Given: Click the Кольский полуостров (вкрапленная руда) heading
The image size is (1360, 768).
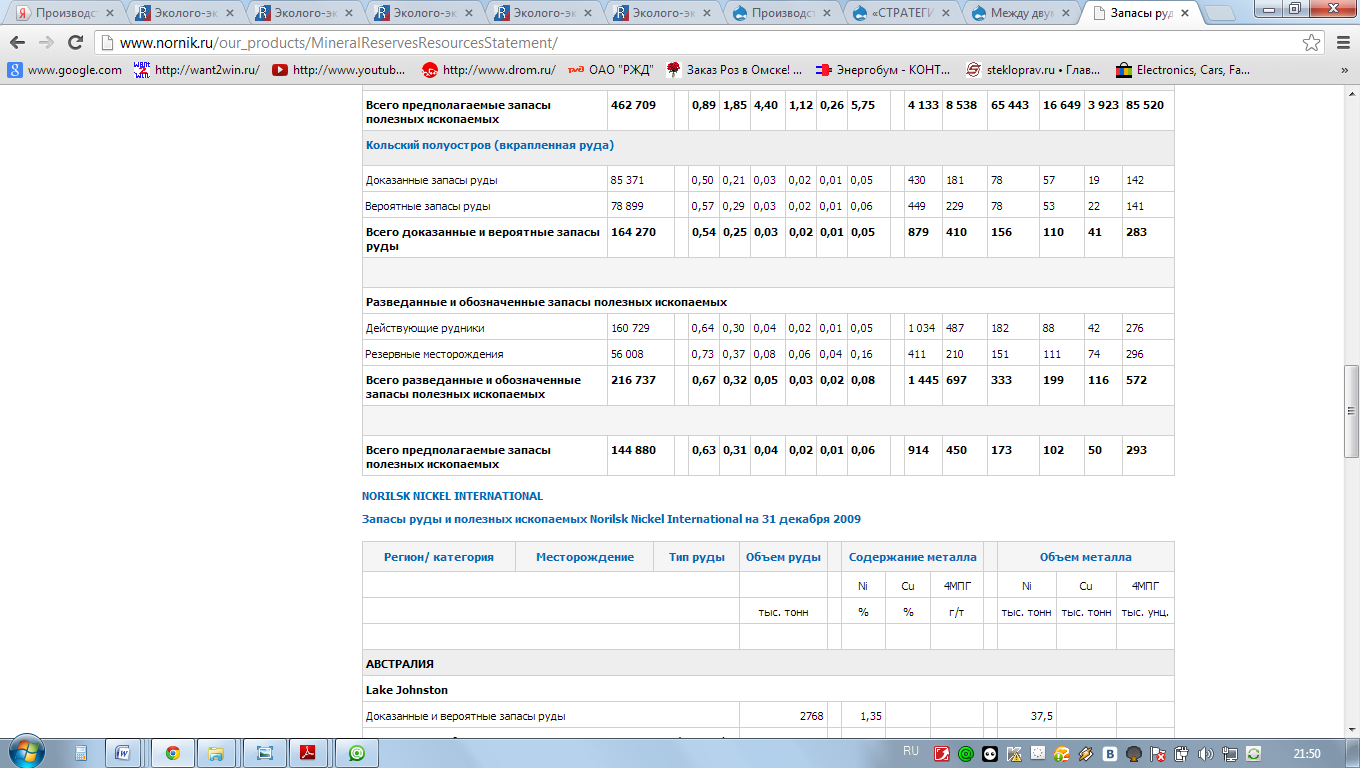Looking at the screenshot, I should pos(490,145).
